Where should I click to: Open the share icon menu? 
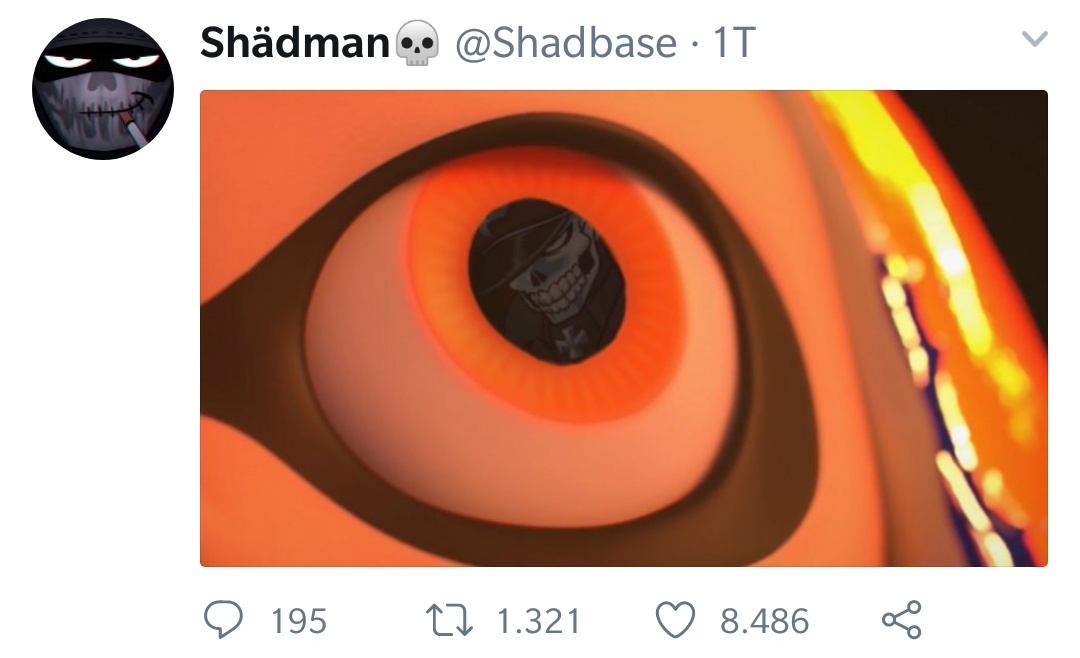point(902,619)
